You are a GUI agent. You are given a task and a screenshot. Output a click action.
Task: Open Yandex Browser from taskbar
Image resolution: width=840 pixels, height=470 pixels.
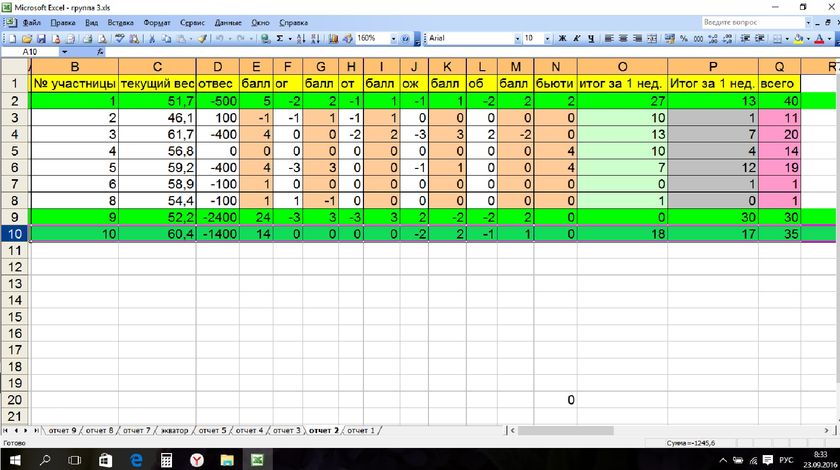point(197,460)
